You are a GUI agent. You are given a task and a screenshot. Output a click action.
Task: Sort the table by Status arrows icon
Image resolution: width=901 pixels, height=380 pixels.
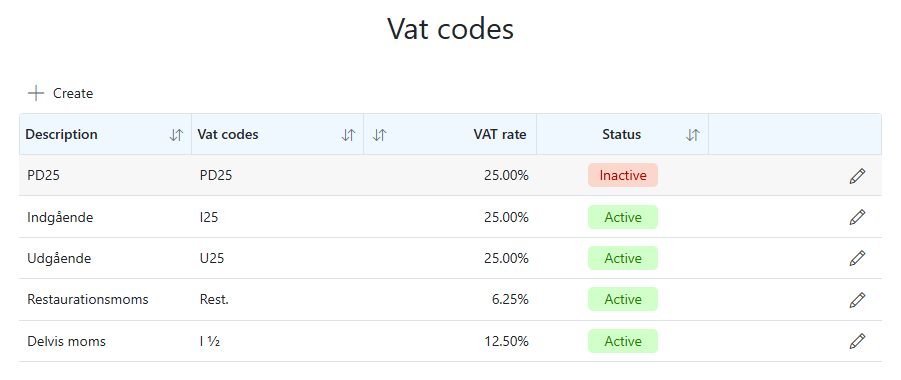[x=693, y=135]
